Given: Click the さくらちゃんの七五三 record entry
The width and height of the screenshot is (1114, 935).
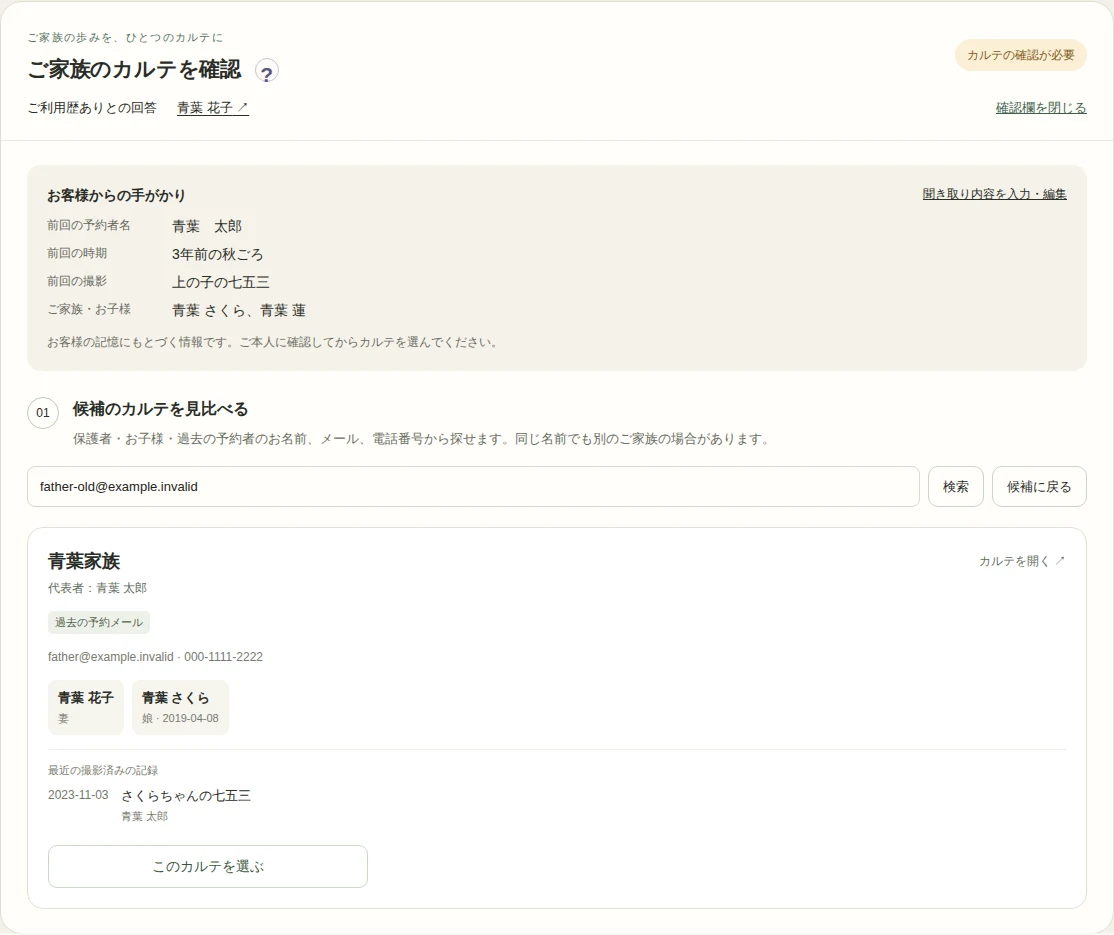Looking at the screenshot, I should click(185, 796).
